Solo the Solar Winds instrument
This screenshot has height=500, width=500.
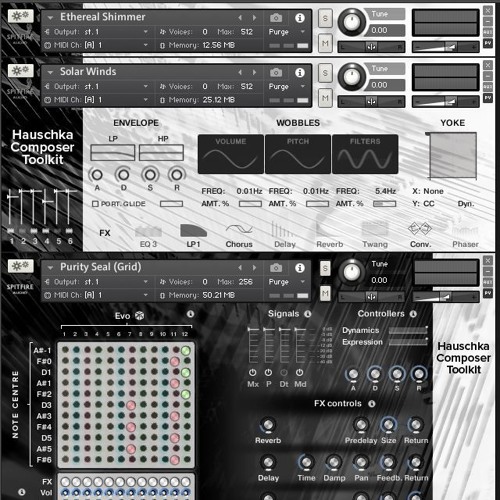point(325,73)
